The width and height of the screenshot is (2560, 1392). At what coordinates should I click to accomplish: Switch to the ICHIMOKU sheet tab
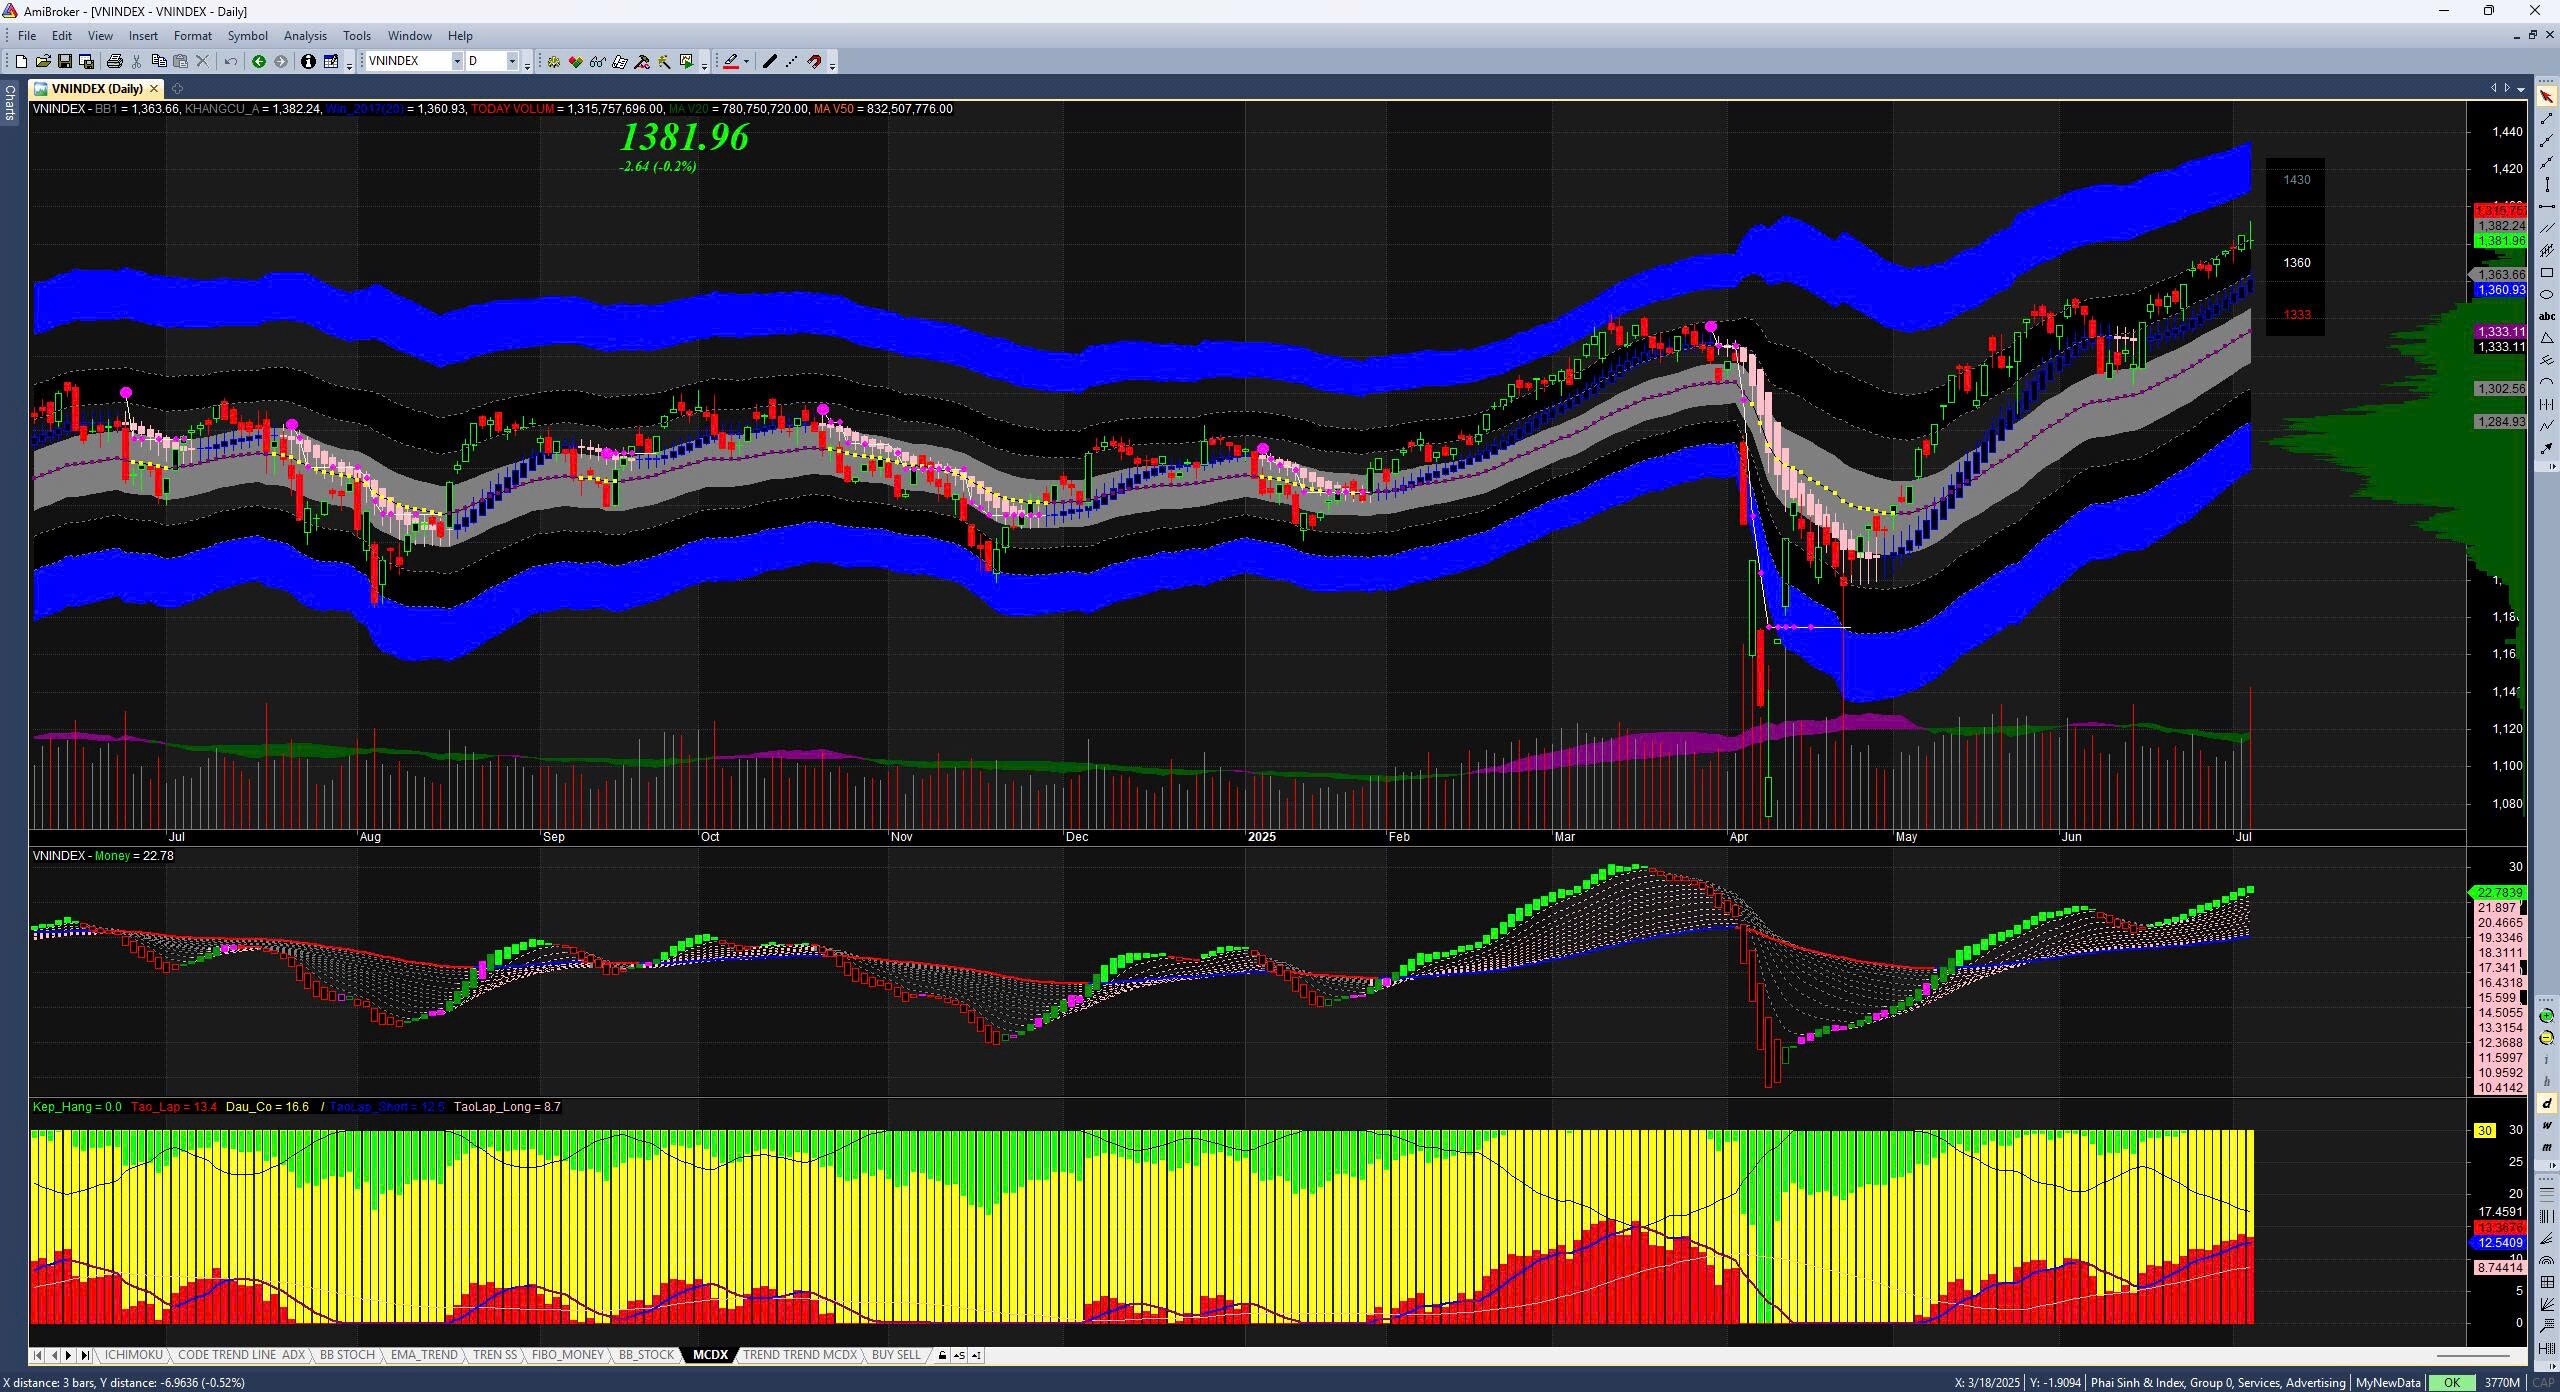click(x=133, y=1355)
